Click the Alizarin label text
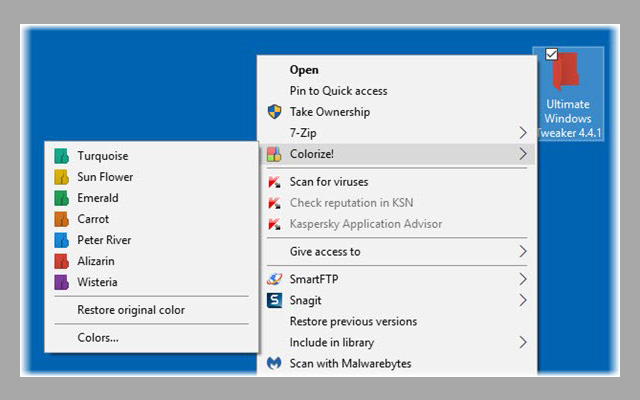This screenshot has height=400, width=640. click(96, 261)
